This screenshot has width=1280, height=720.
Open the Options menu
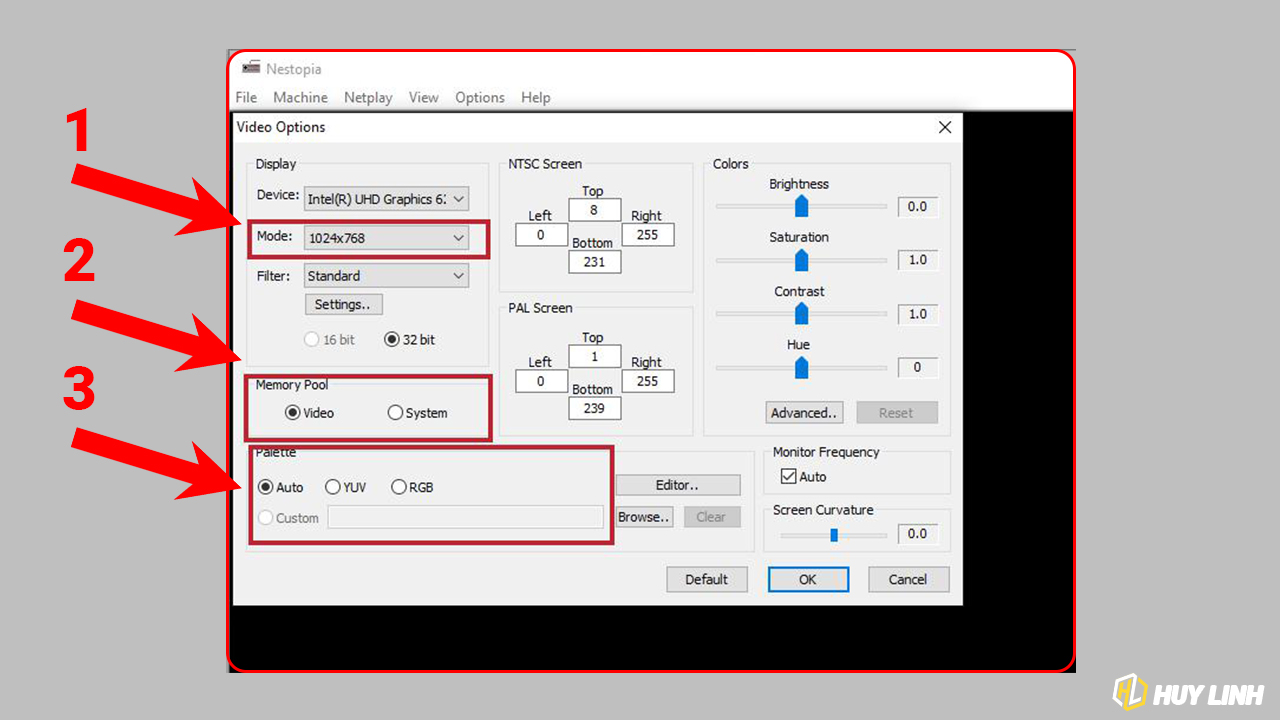pos(480,97)
